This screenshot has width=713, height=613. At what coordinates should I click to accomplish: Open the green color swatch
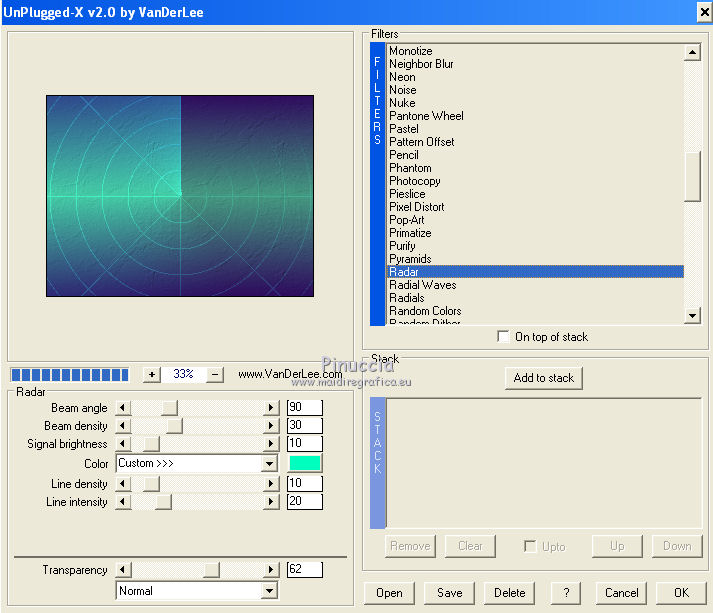tap(304, 463)
